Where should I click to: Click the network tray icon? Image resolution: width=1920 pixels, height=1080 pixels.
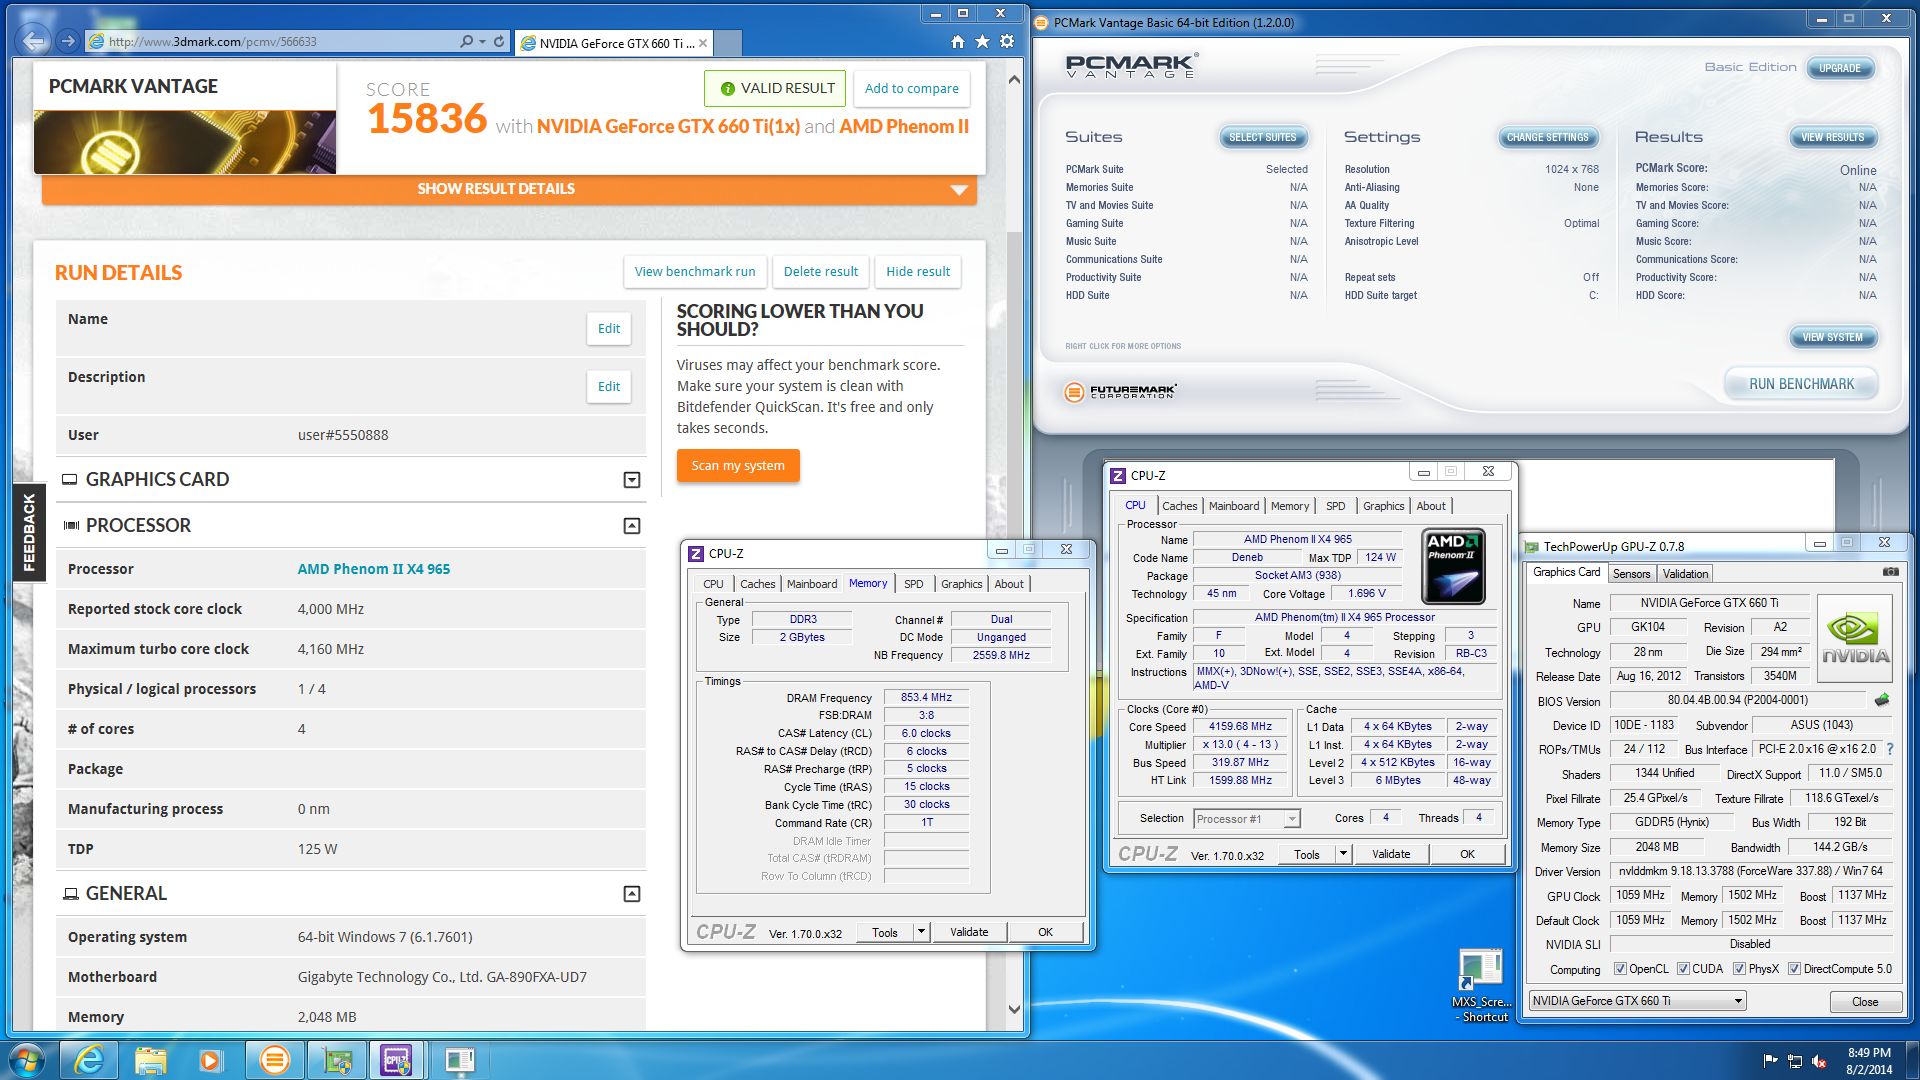[x=1795, y=1060]
